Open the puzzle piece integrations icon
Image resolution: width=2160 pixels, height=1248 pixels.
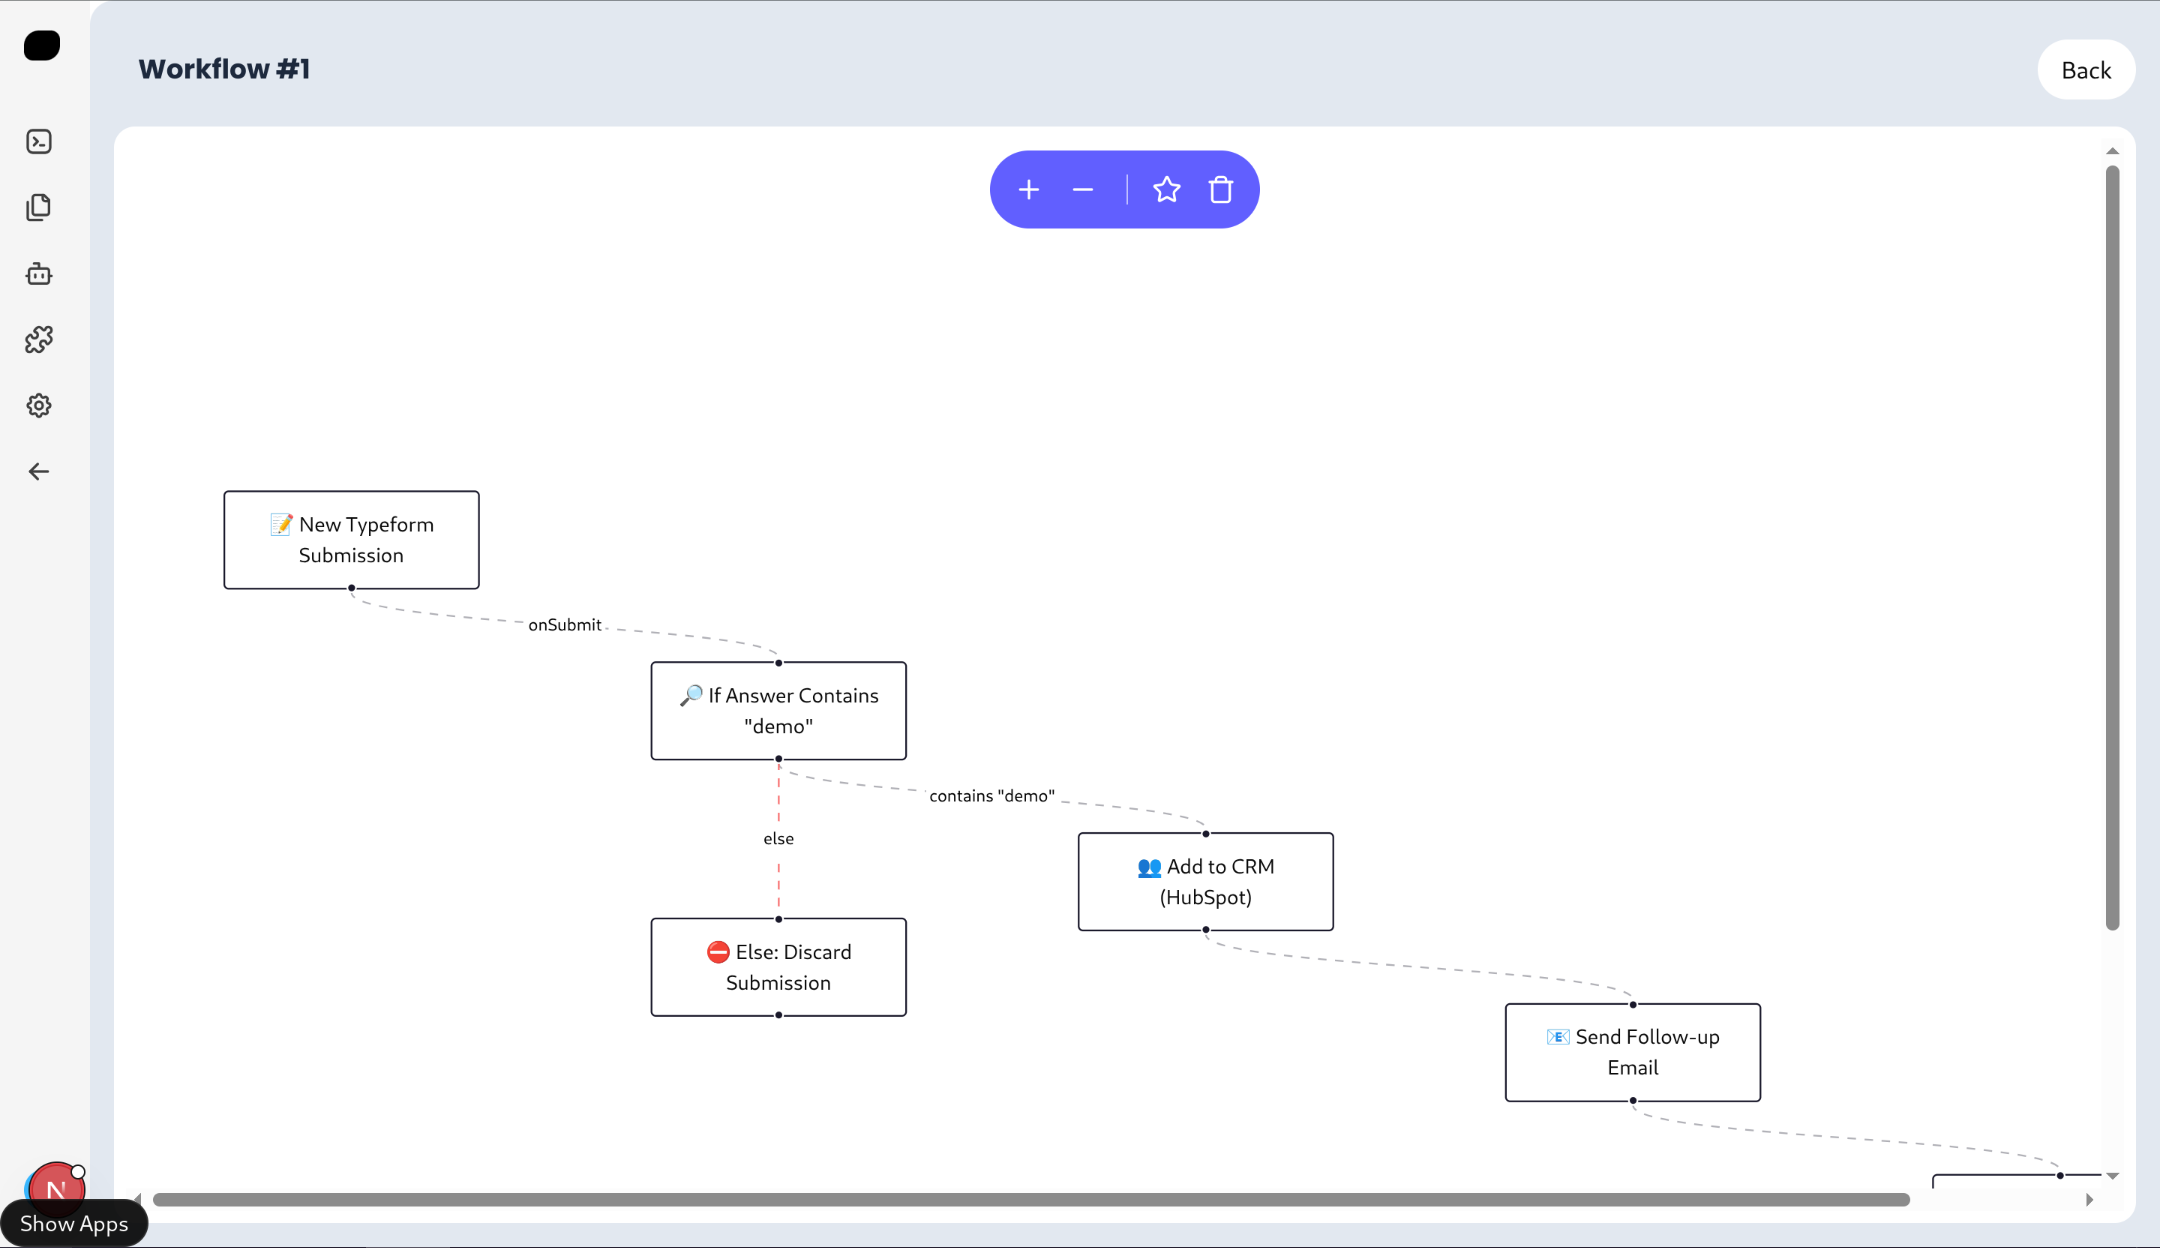pyautogui.click(x=39, y=340)
